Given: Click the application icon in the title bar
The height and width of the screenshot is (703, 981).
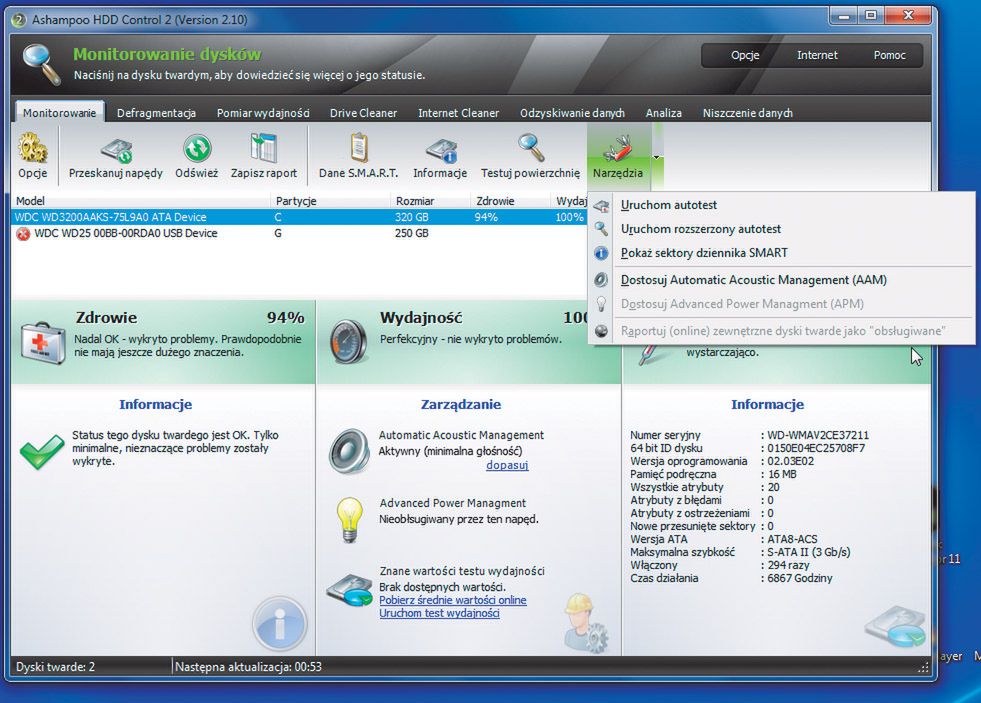Looking at the screenshot, I should pyautogui.click(x=19, y=20).
